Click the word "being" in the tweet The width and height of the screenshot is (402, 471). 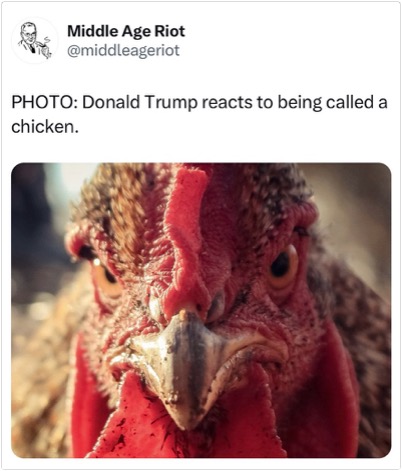(x=300, y=103)
